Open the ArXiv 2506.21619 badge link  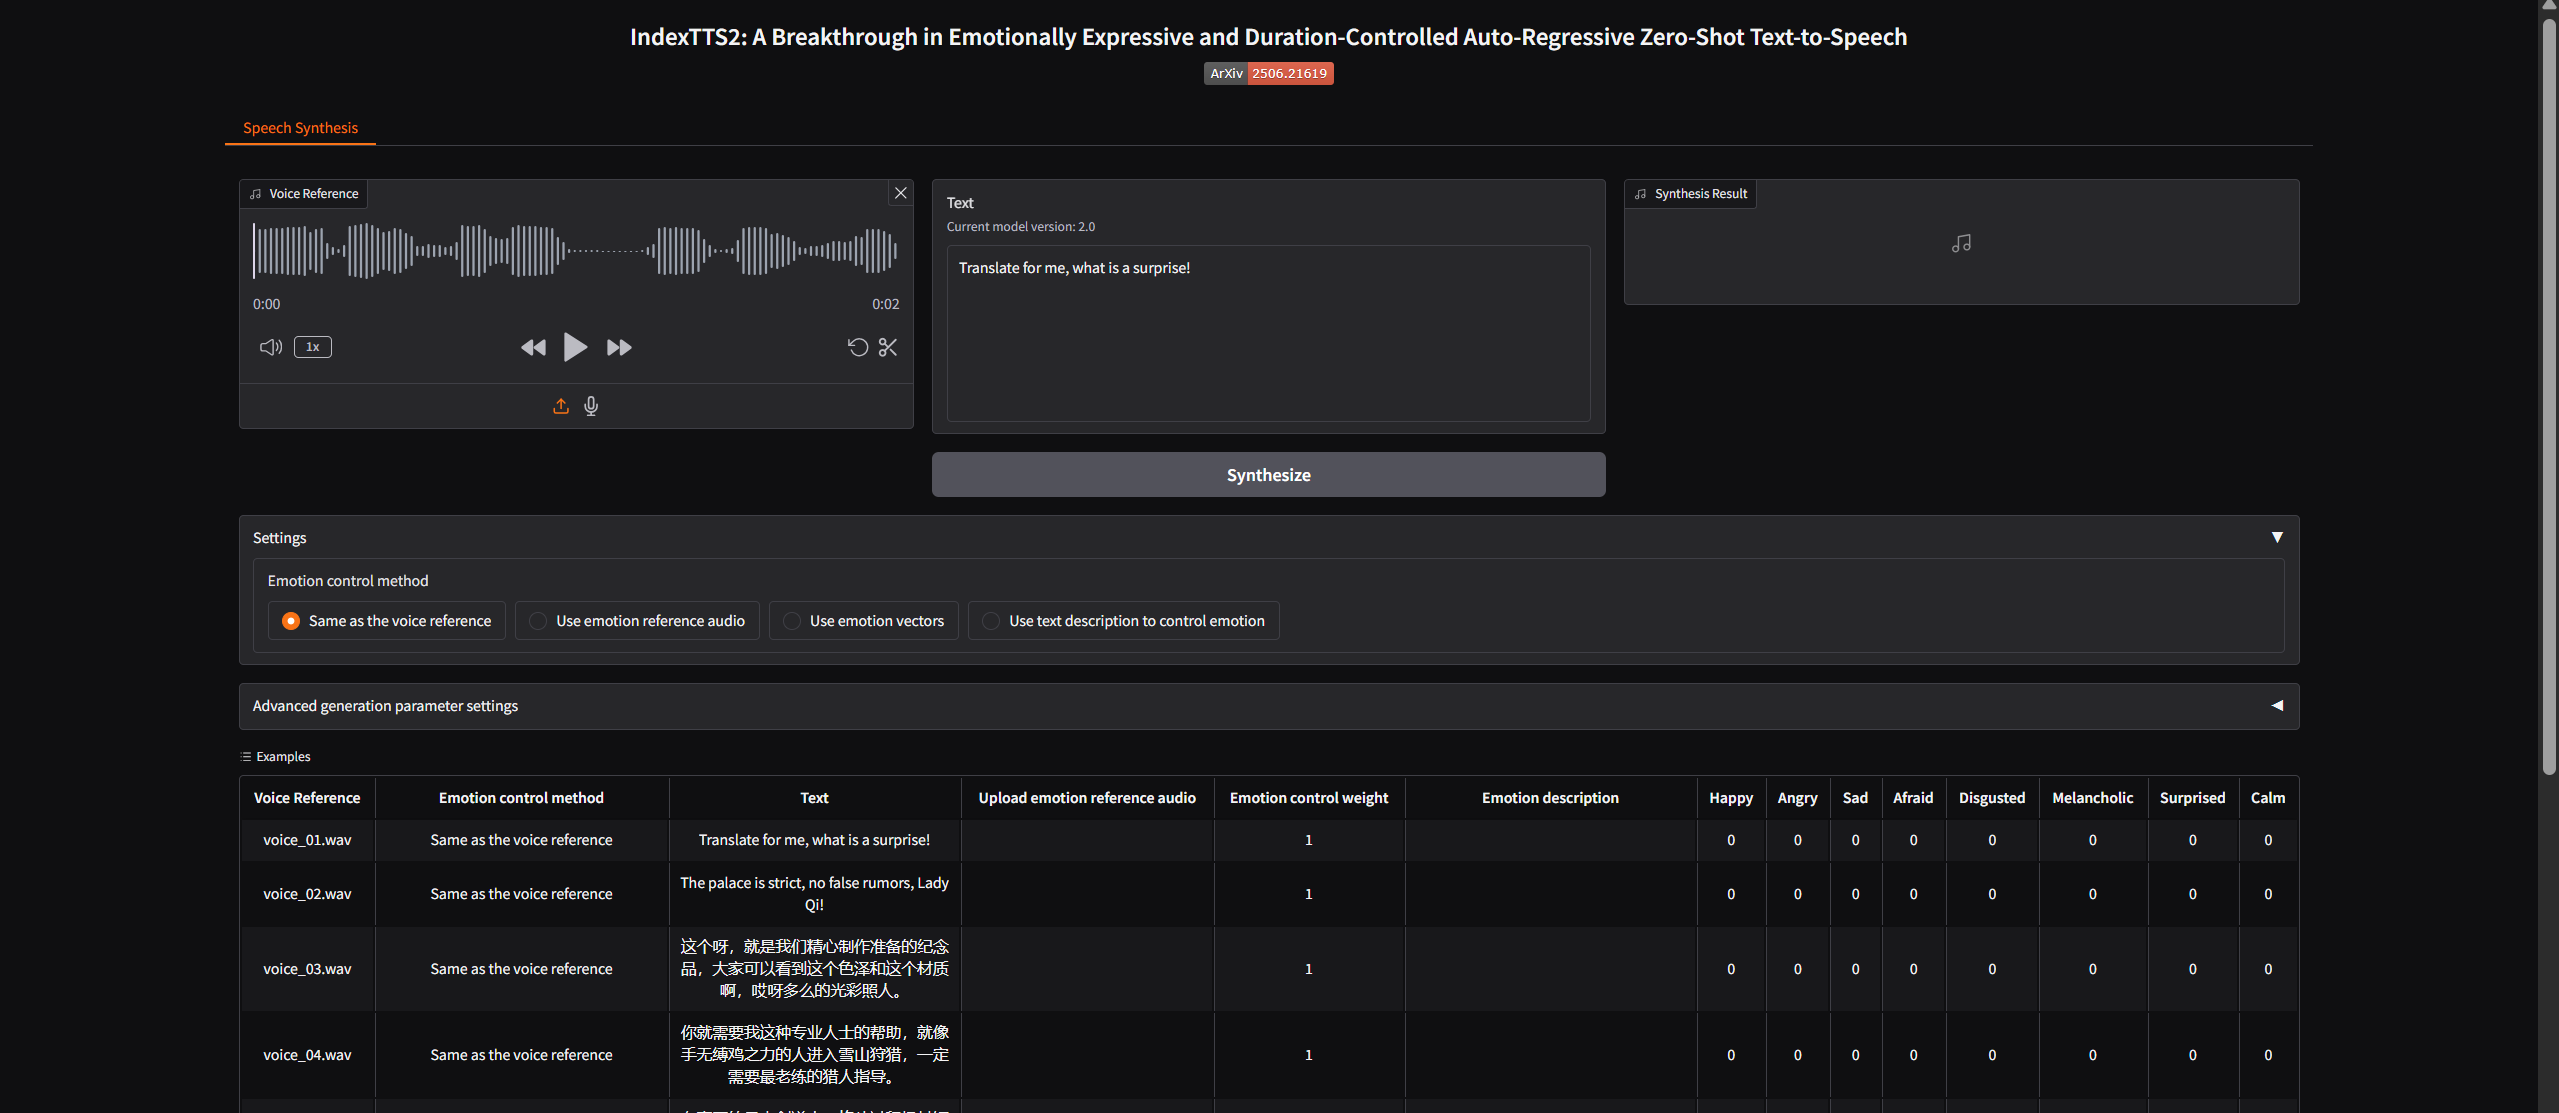[x=1268, y=73]
